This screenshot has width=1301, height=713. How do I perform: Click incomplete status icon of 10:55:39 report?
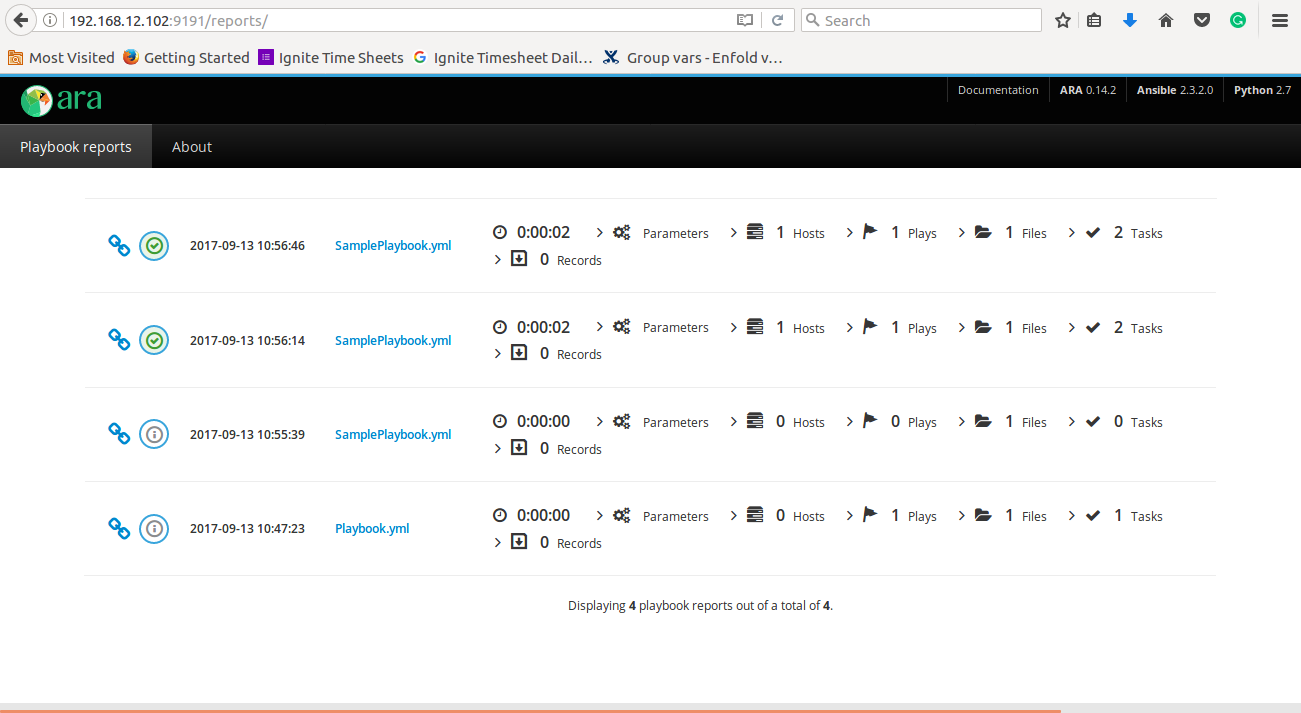154,434
